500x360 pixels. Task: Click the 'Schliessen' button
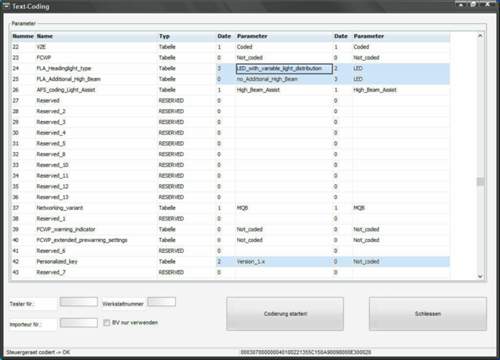point(428,314)
